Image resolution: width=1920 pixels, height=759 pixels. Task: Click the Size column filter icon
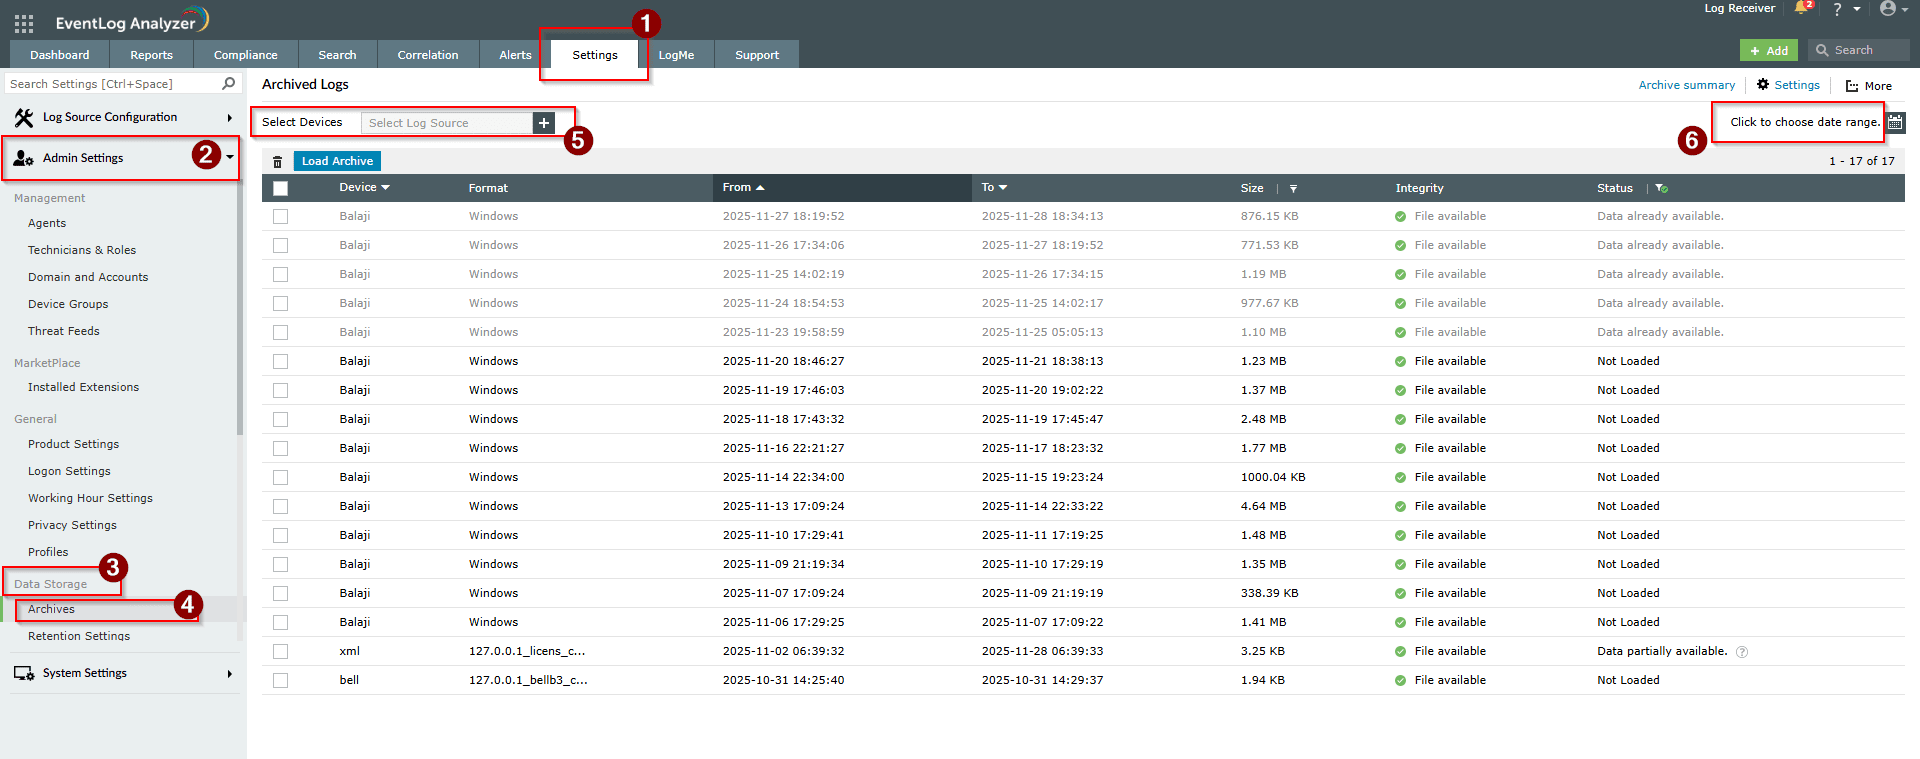click(1293, 188)
